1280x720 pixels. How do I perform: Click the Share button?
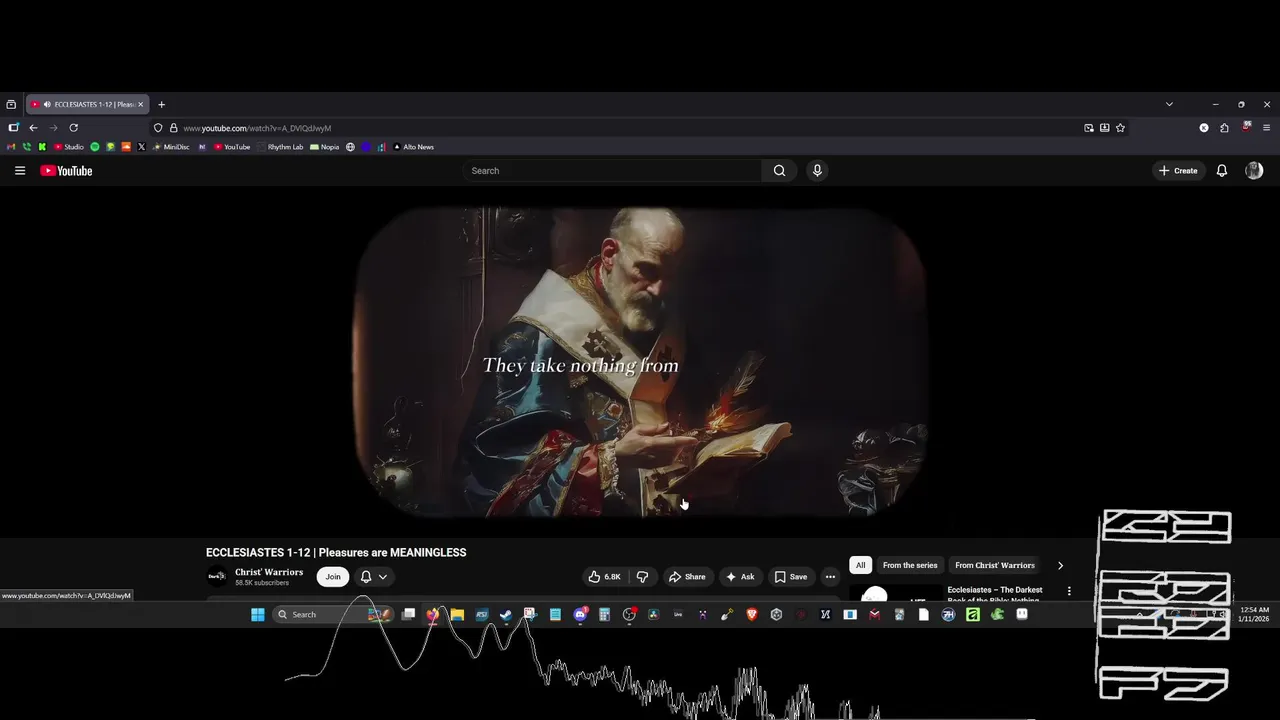click(687, 577)
